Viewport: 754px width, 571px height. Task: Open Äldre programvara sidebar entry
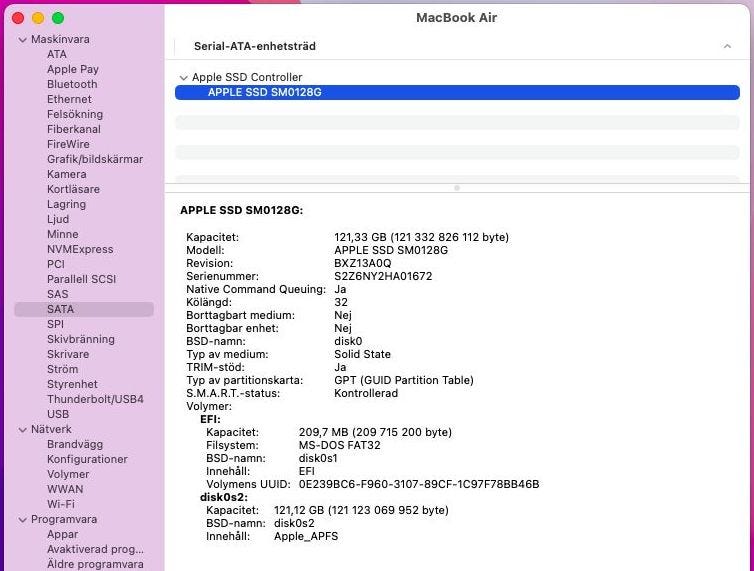95,564
